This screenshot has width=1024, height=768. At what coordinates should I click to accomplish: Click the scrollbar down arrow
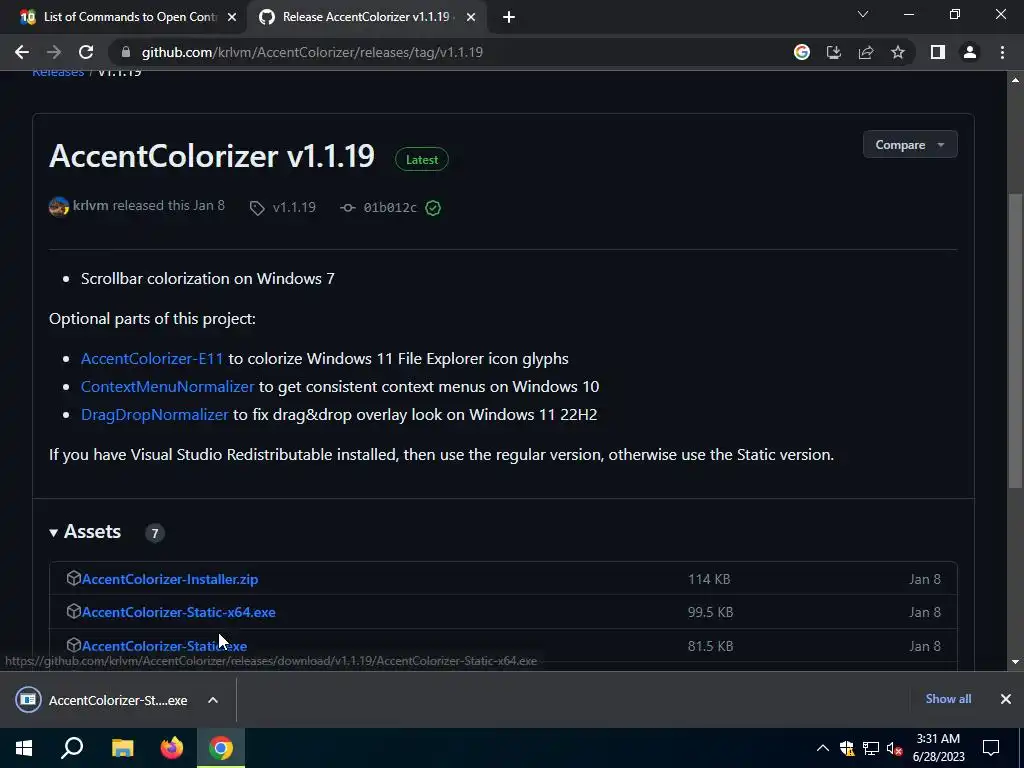1015,662
